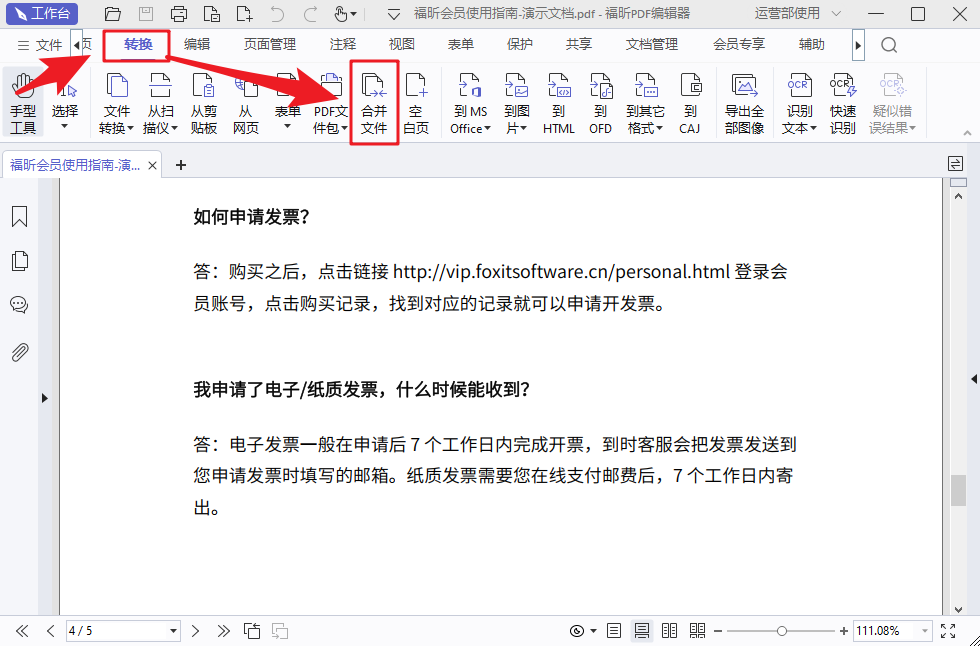
Task: Switch to continuous page view mode
Action: pos(642,631)
